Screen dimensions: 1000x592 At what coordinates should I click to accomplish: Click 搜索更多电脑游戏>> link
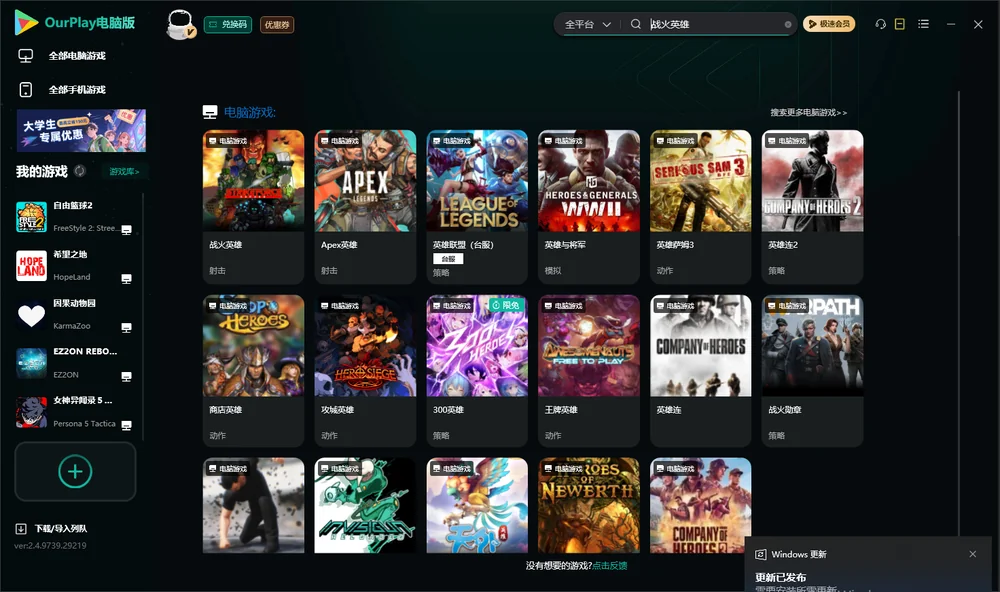click(x=808, y=112)
